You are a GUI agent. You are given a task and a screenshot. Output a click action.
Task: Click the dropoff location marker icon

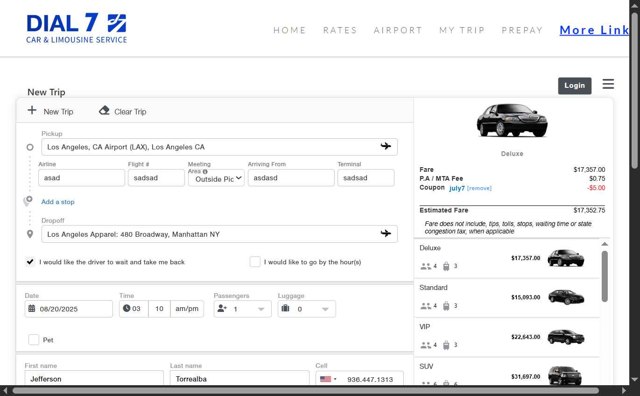pyautogui.click(x=30, y=234)
